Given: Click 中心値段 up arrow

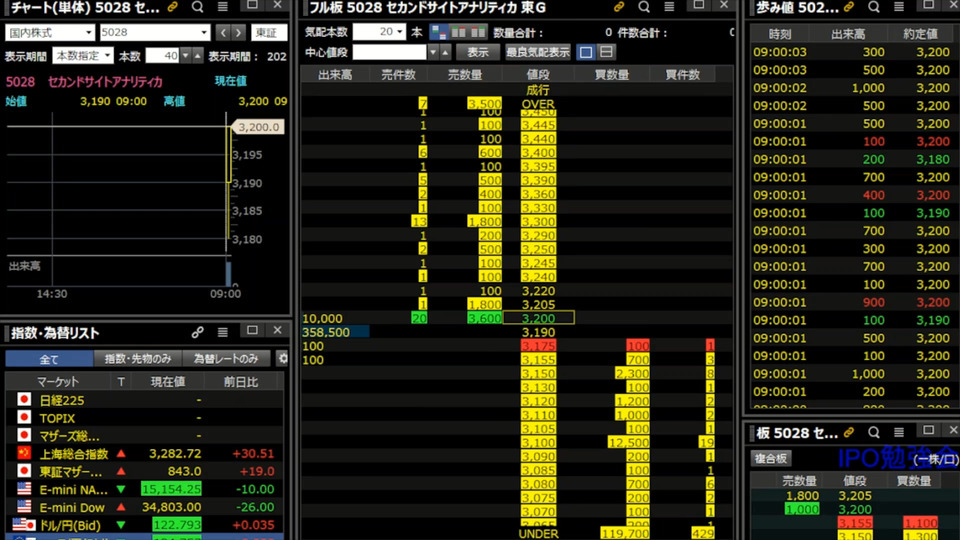Looking at the screenshot, I should [445, 52].
